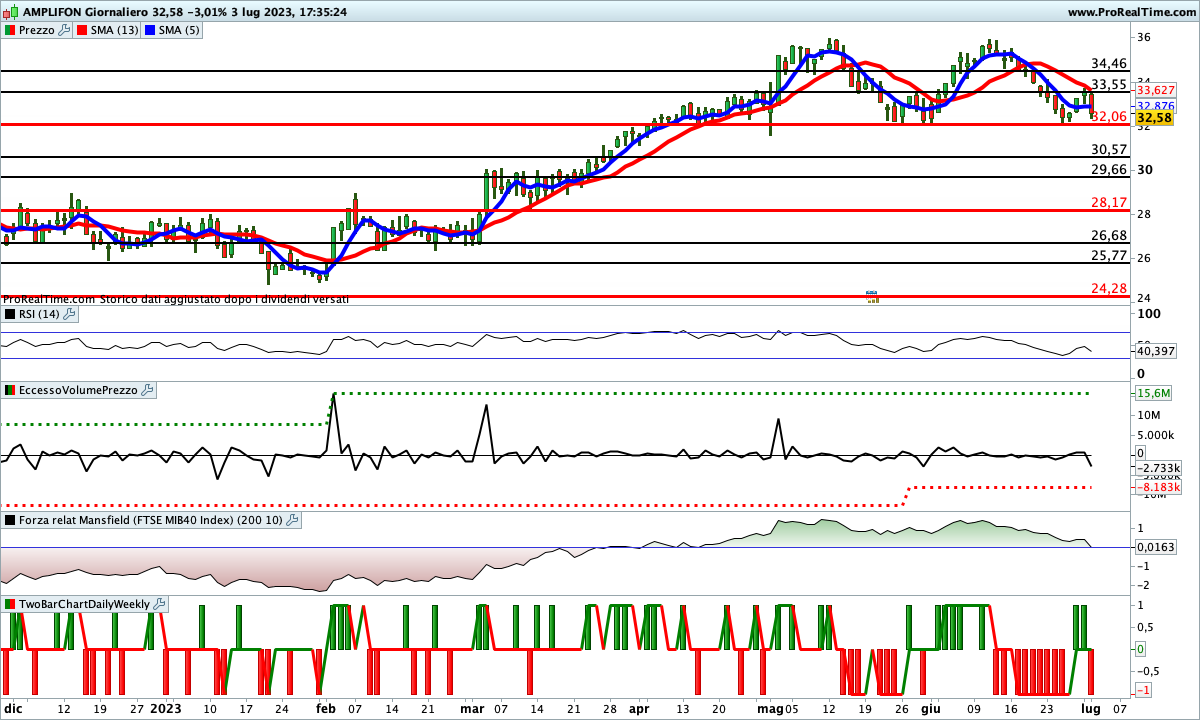Select the horizontal level label 29,66
Viewport: 1200px width, 720px height.
(1109, 170)
